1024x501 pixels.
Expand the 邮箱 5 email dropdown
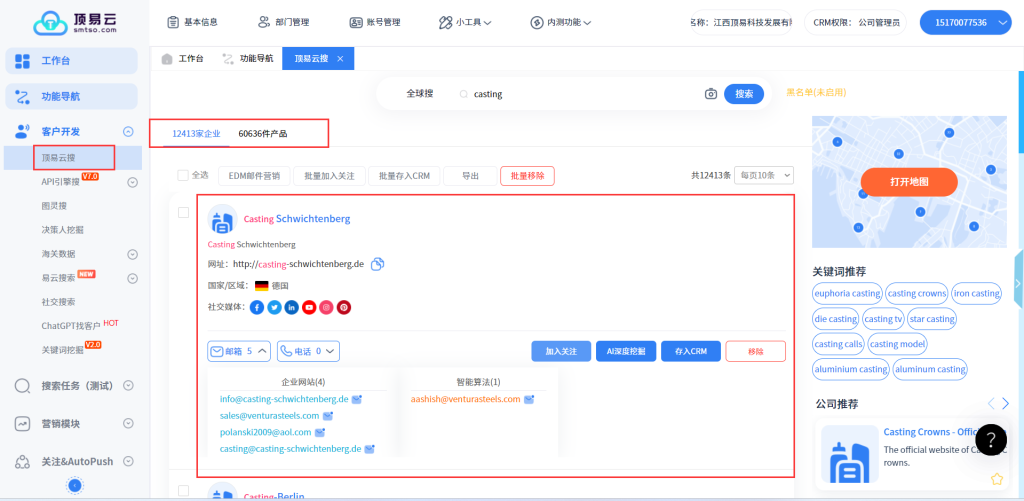click(239, 351)
